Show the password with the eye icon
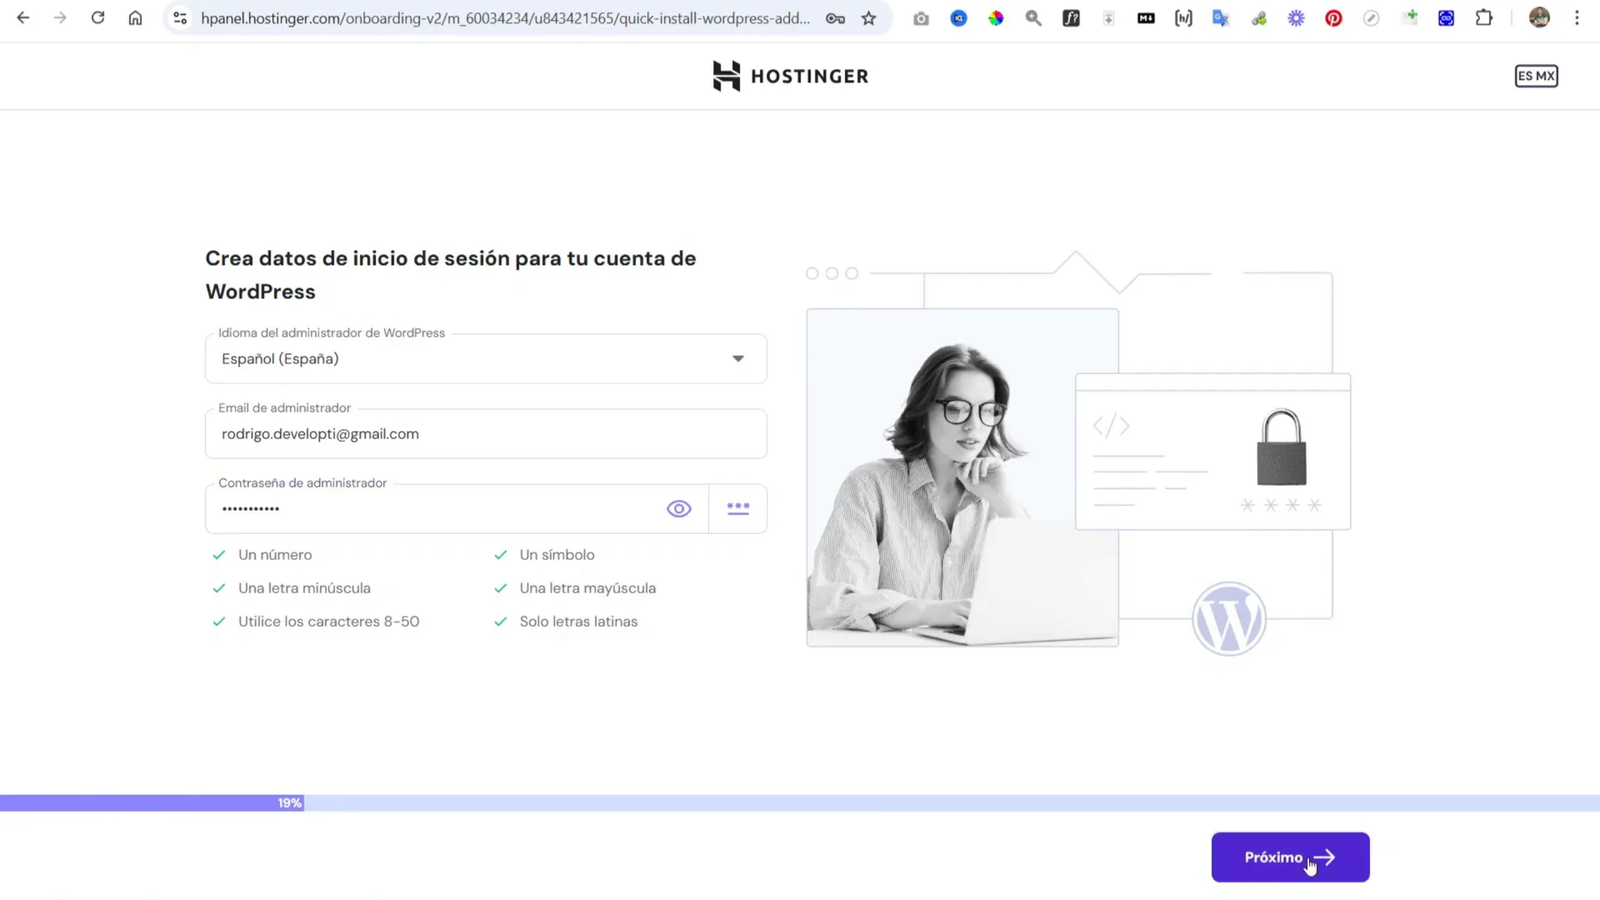 coord(679,508)
